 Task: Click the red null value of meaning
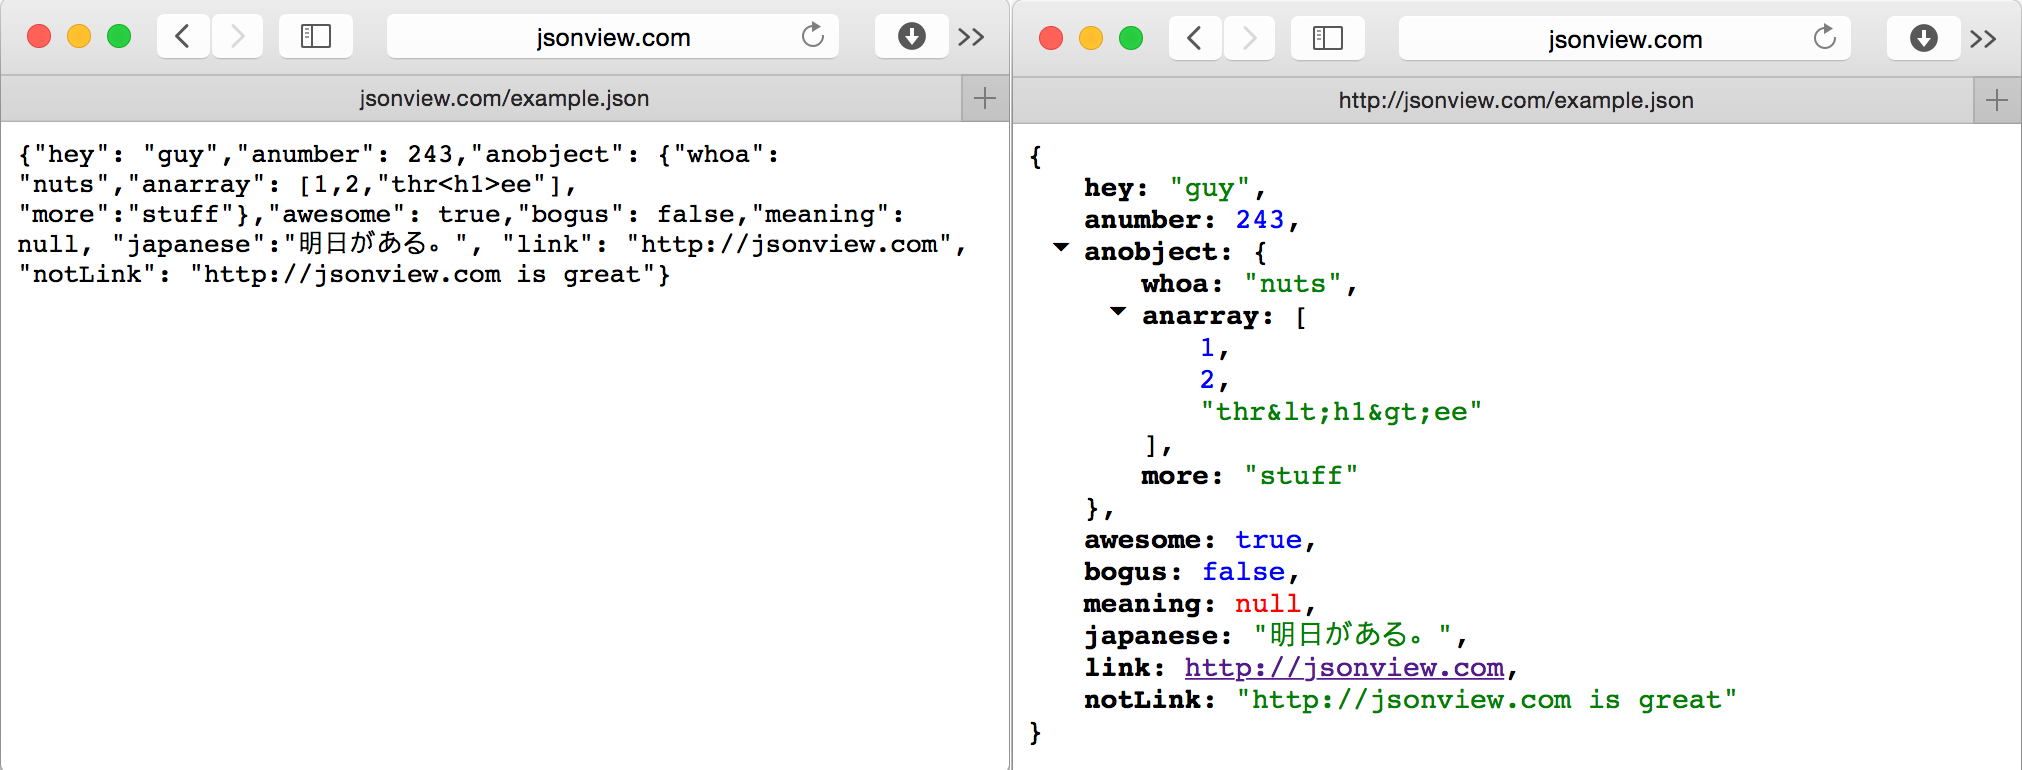1268,604
